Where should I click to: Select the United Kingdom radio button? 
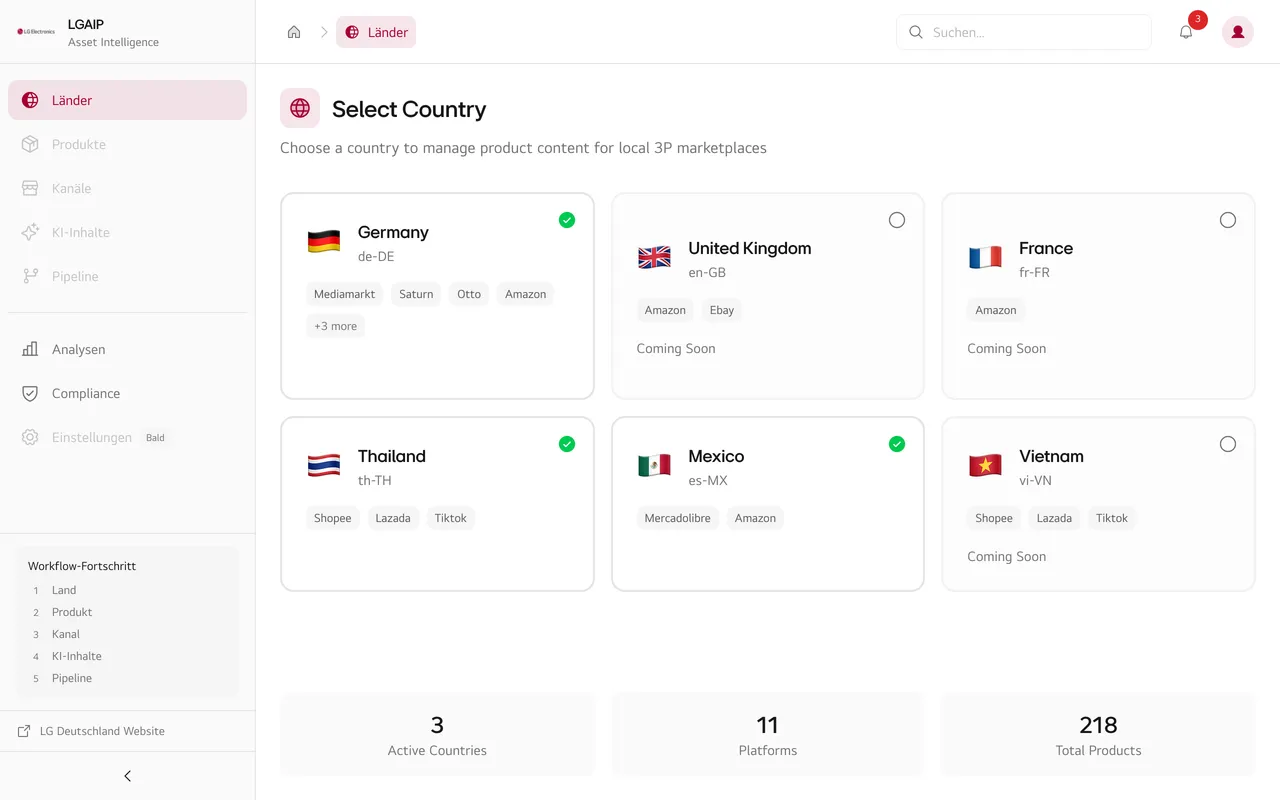point(897,220)
